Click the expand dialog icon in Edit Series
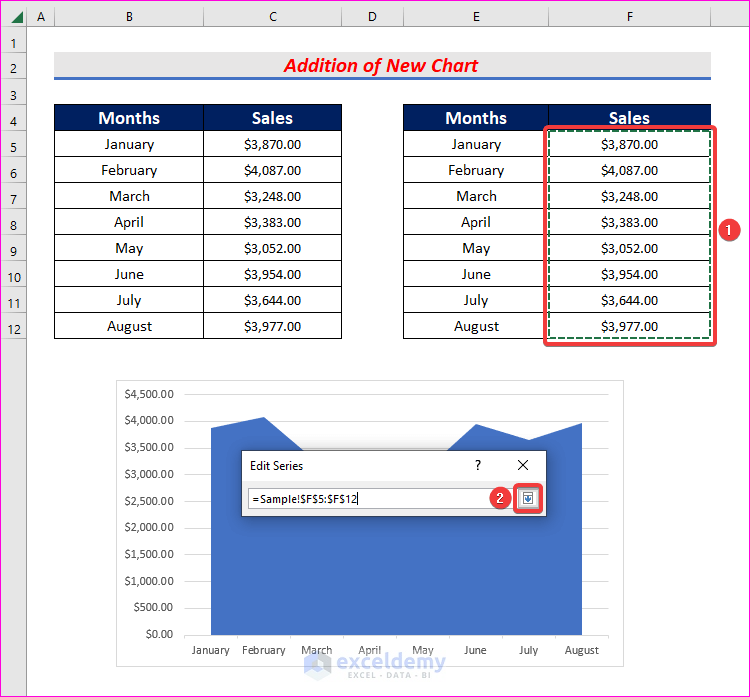750x697 pixels. pos(528,498)
